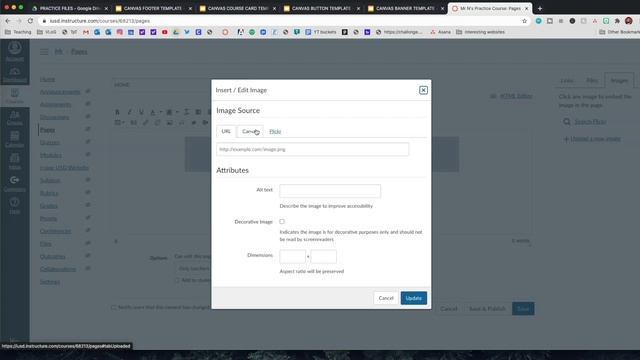Open the Other Bookmarks folder
This screenshot has height=360, width=640.
tap(619, 32)
